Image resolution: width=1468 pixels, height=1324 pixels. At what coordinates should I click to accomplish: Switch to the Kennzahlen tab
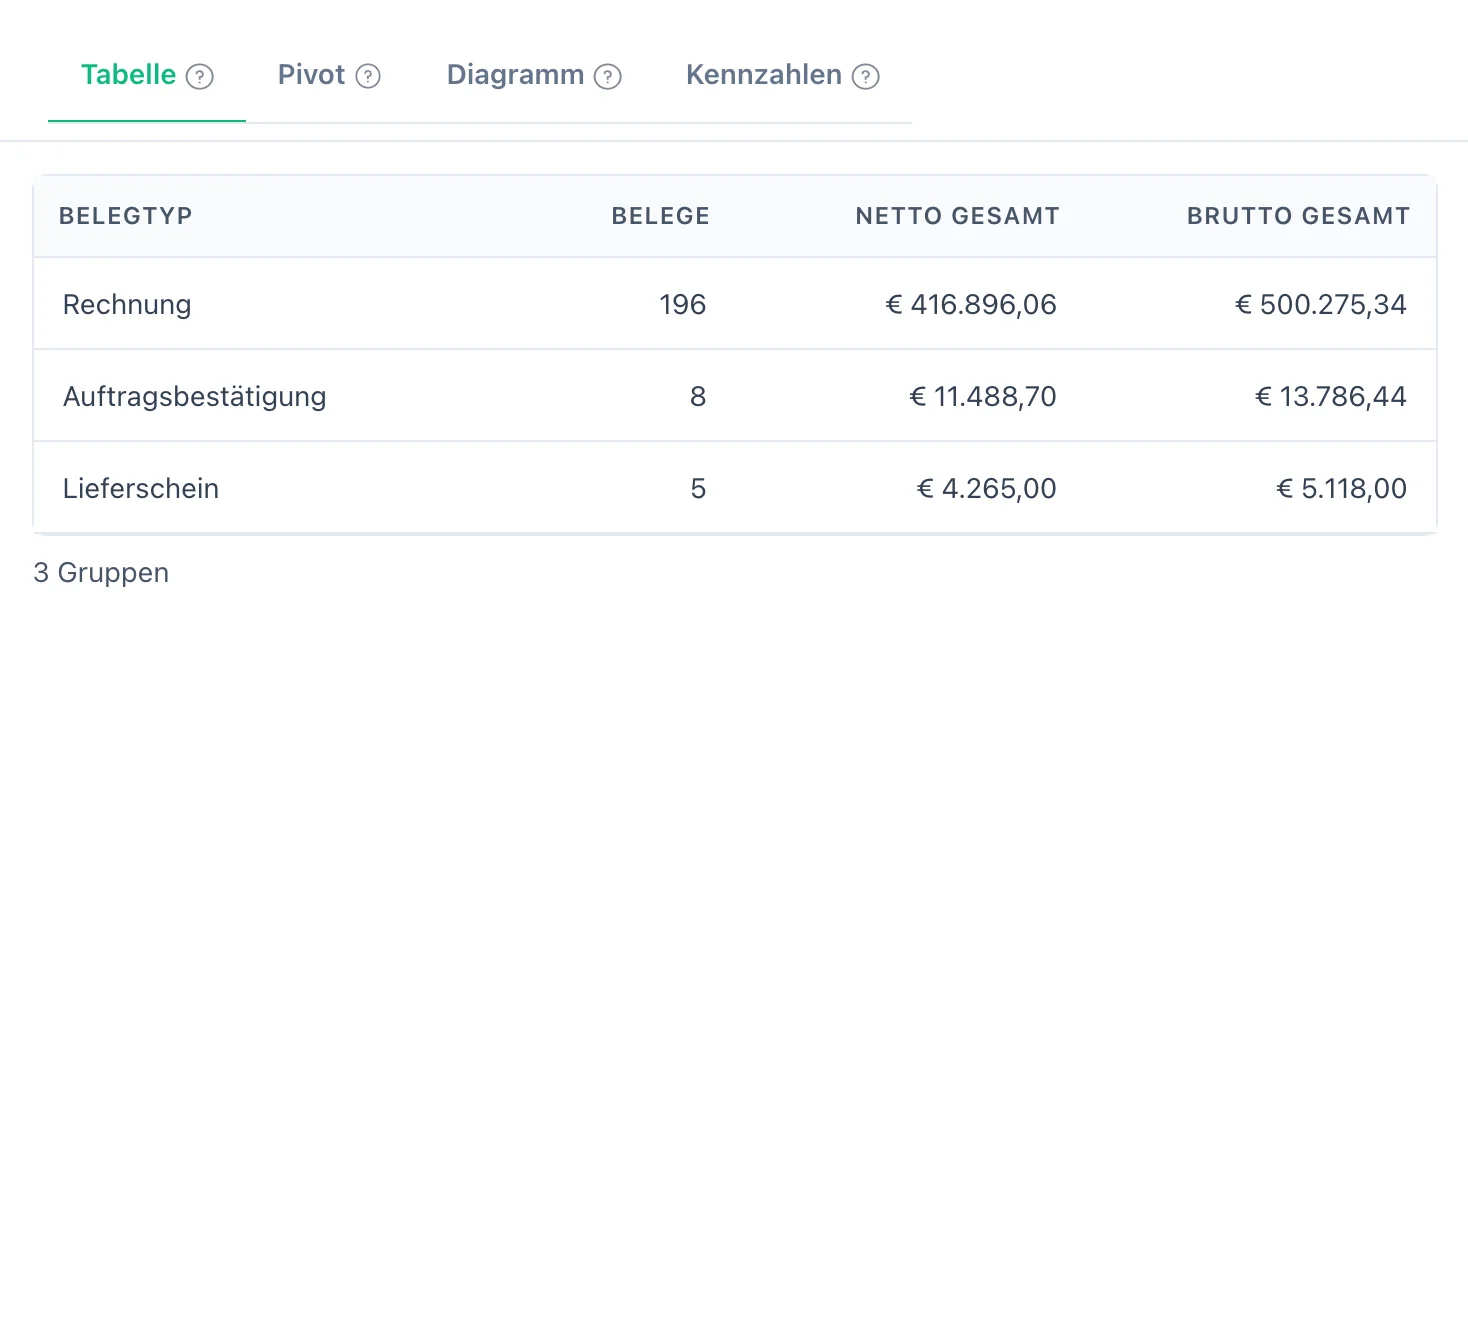click(x=782, y=75)
